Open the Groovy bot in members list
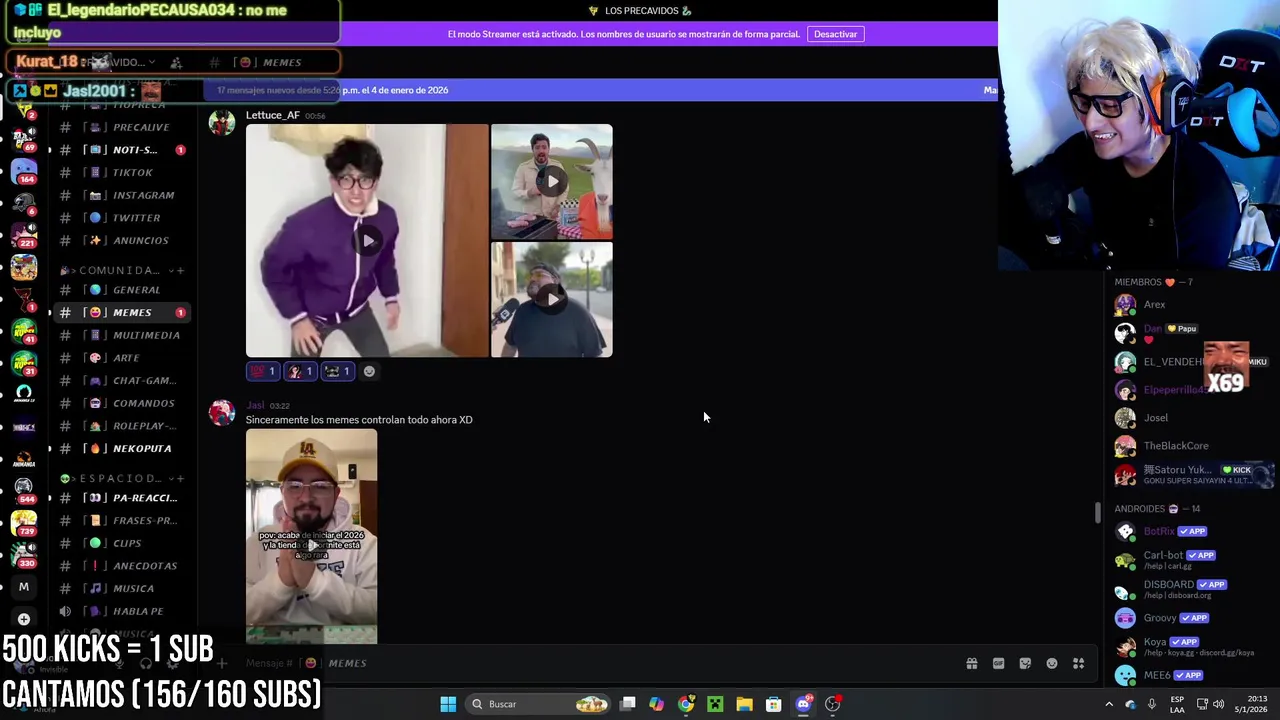The height and width of the screenshot is (720, 1280). [x=1190, y=618]
